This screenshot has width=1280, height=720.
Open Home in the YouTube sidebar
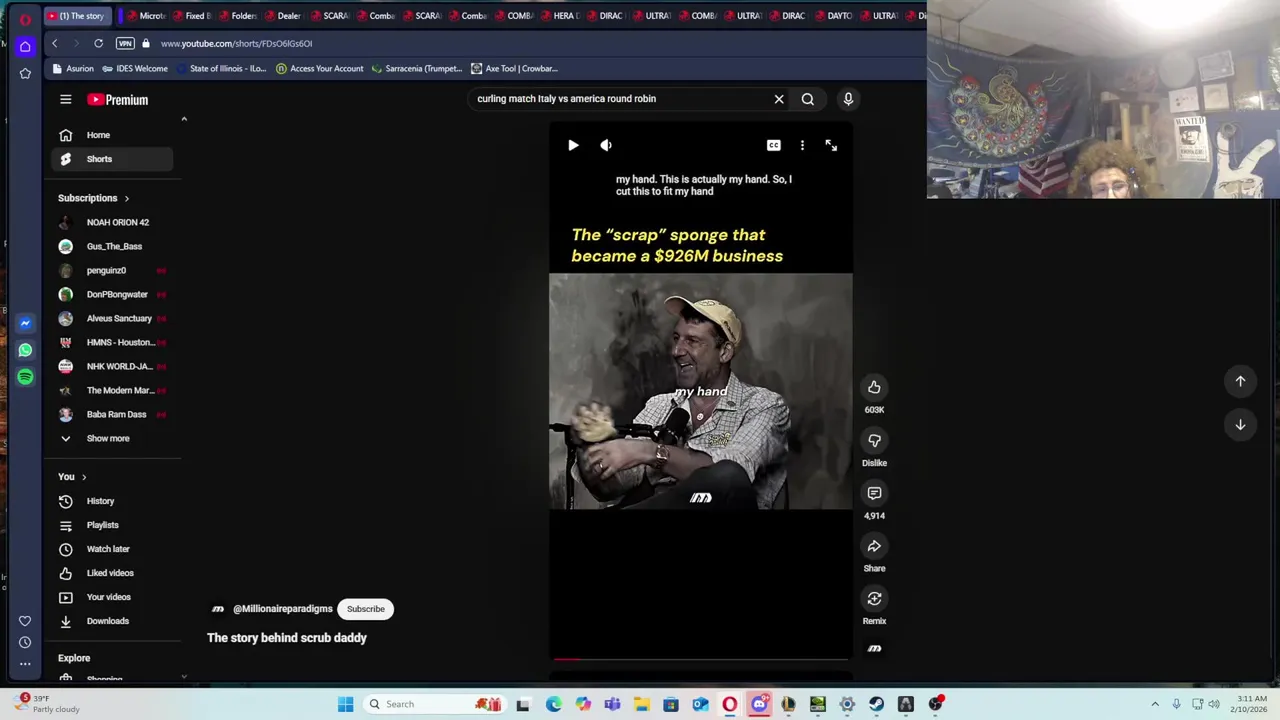(112, 135)
